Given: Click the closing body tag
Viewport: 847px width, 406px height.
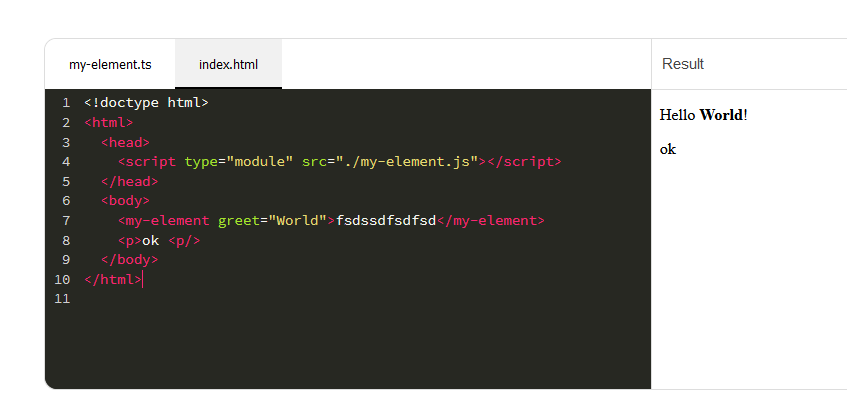Looking at the screenshot, I should [130, 260].
